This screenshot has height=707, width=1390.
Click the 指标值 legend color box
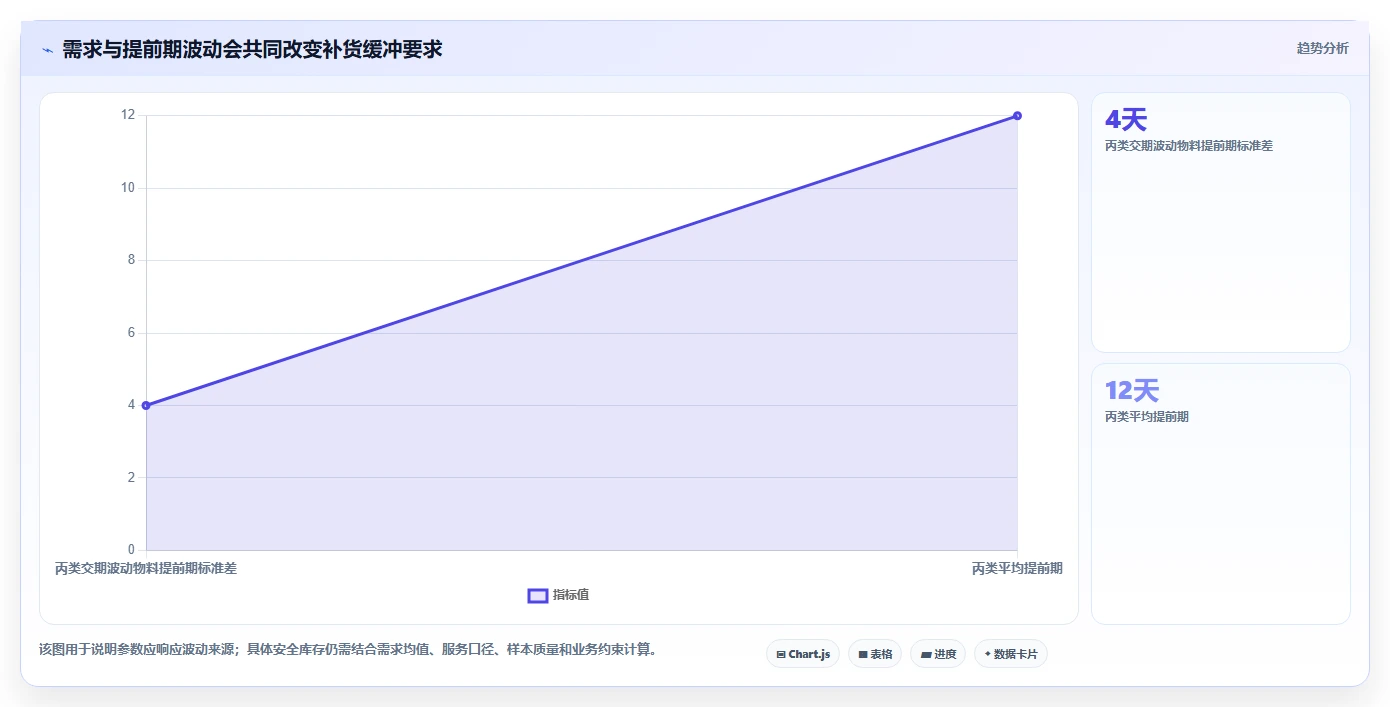(x=538, y=595)
